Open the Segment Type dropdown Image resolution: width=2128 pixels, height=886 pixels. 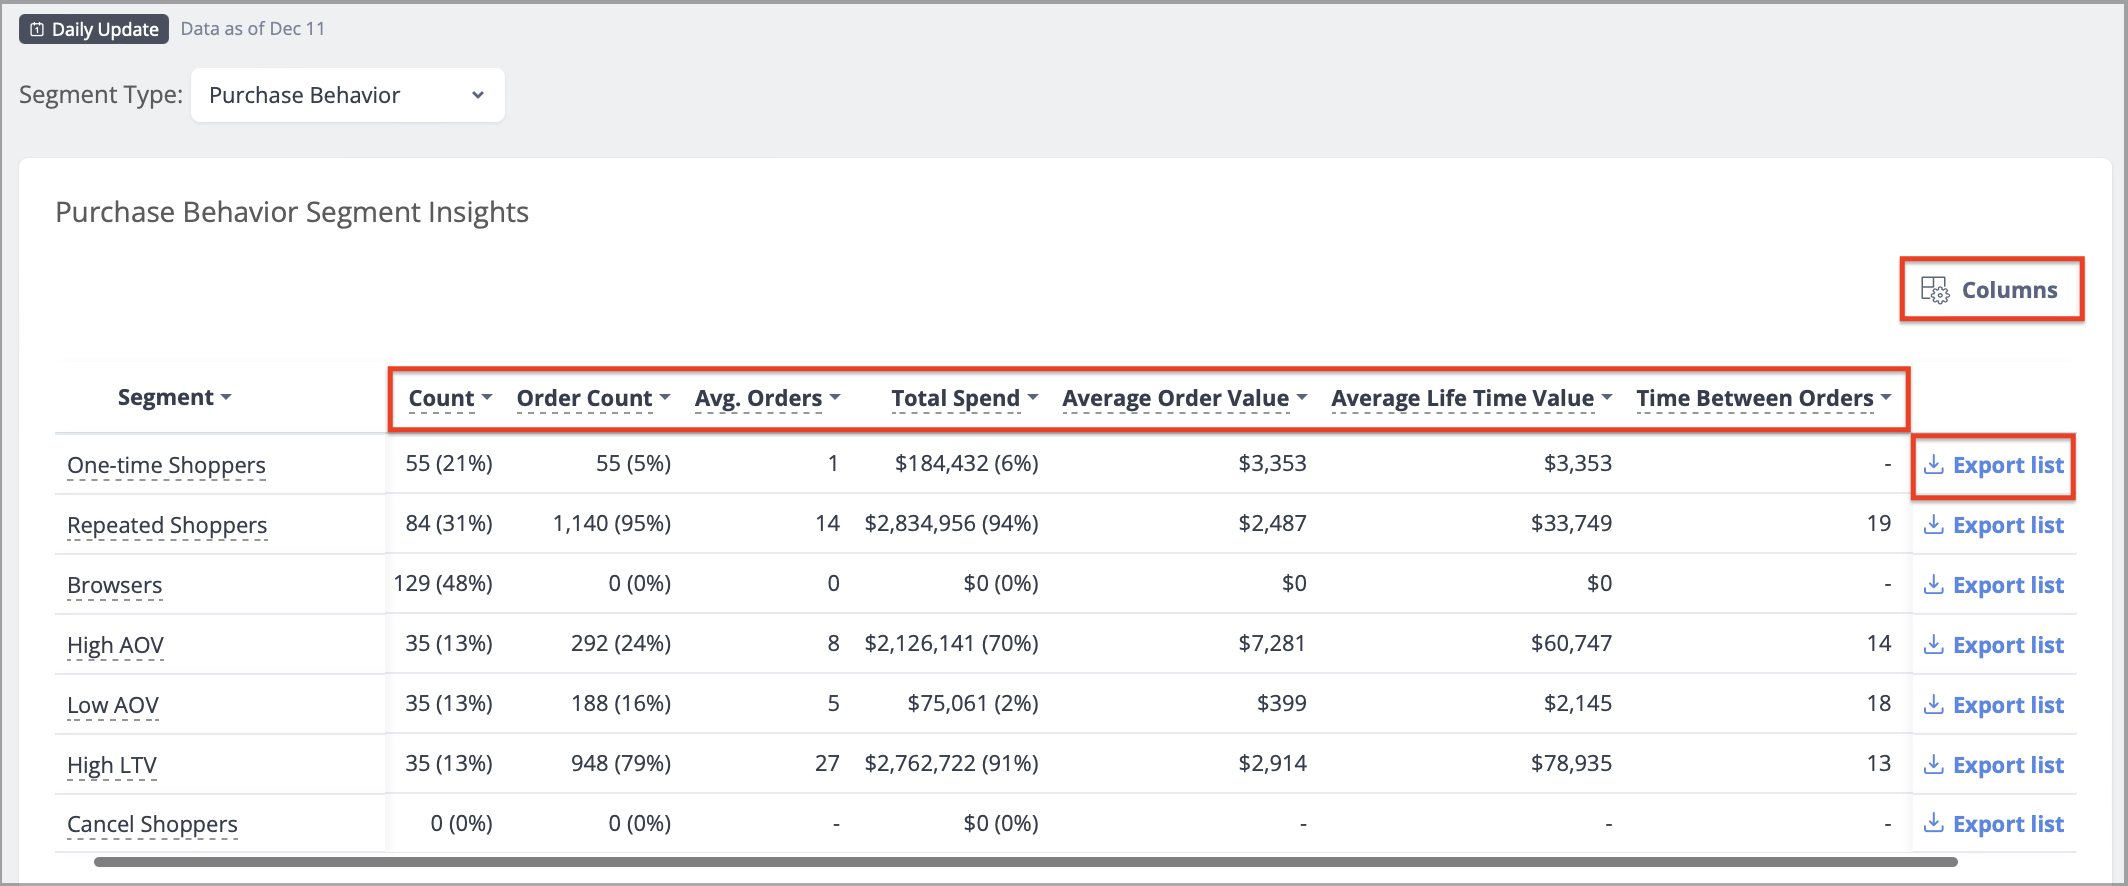(347, 95)
